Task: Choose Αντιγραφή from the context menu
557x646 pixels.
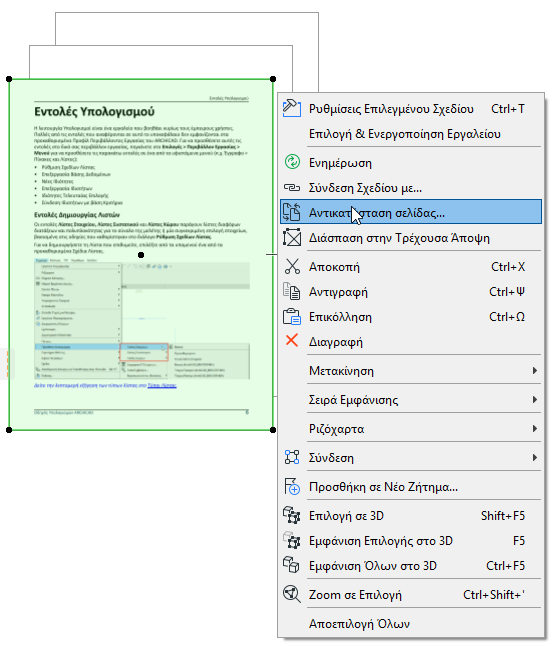Action: pos(411,292)
